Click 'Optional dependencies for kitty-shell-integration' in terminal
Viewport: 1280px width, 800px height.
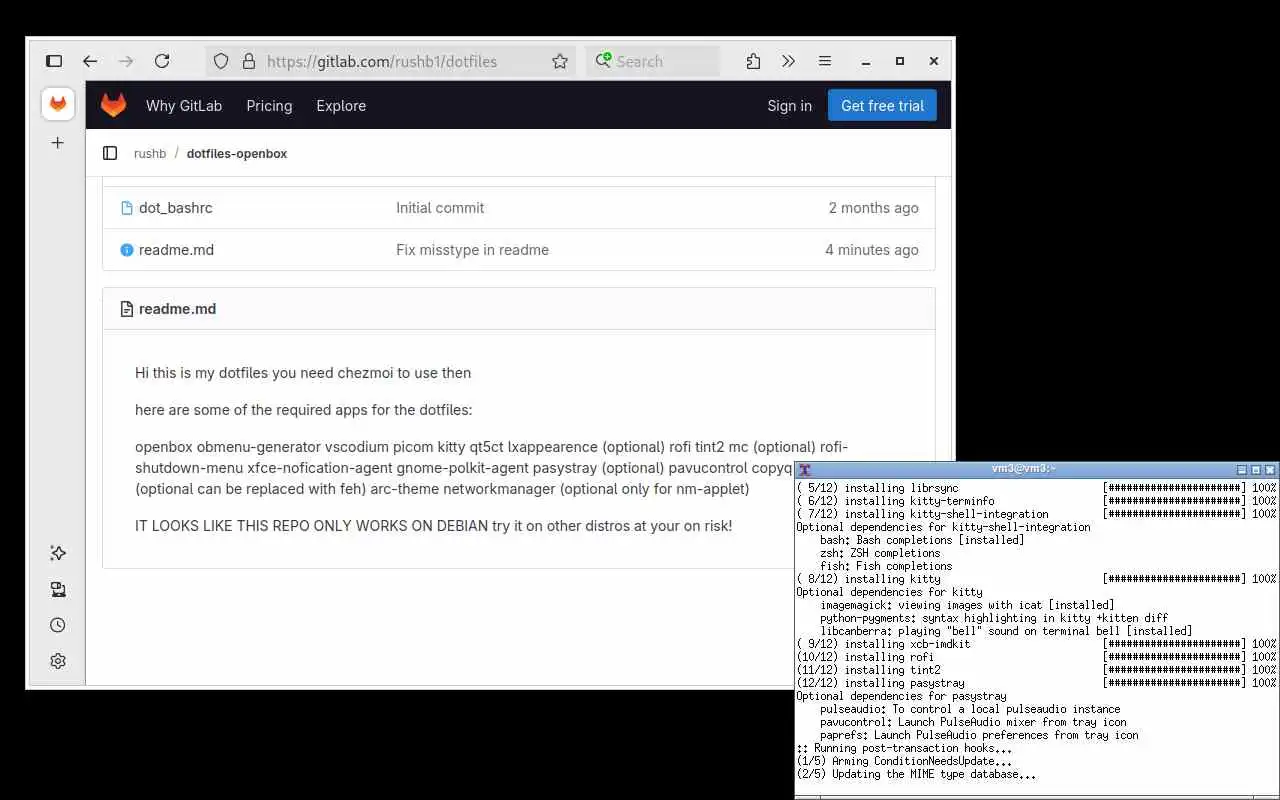(943, 527)
